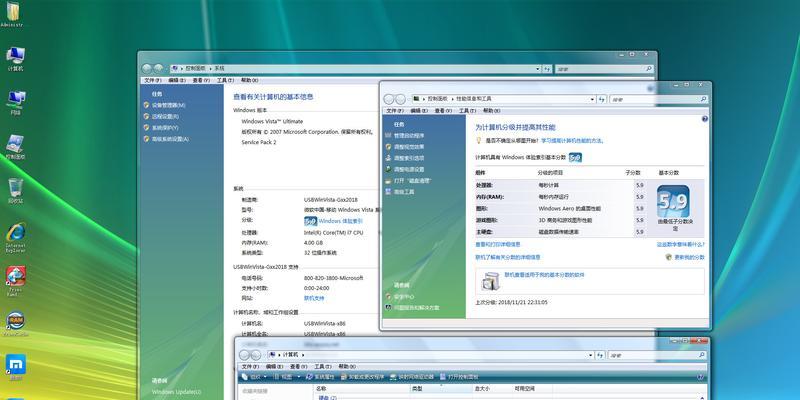Click the search magnifier in the System window
The width and height of the screenshot is (800, 400).
point(649,68)
